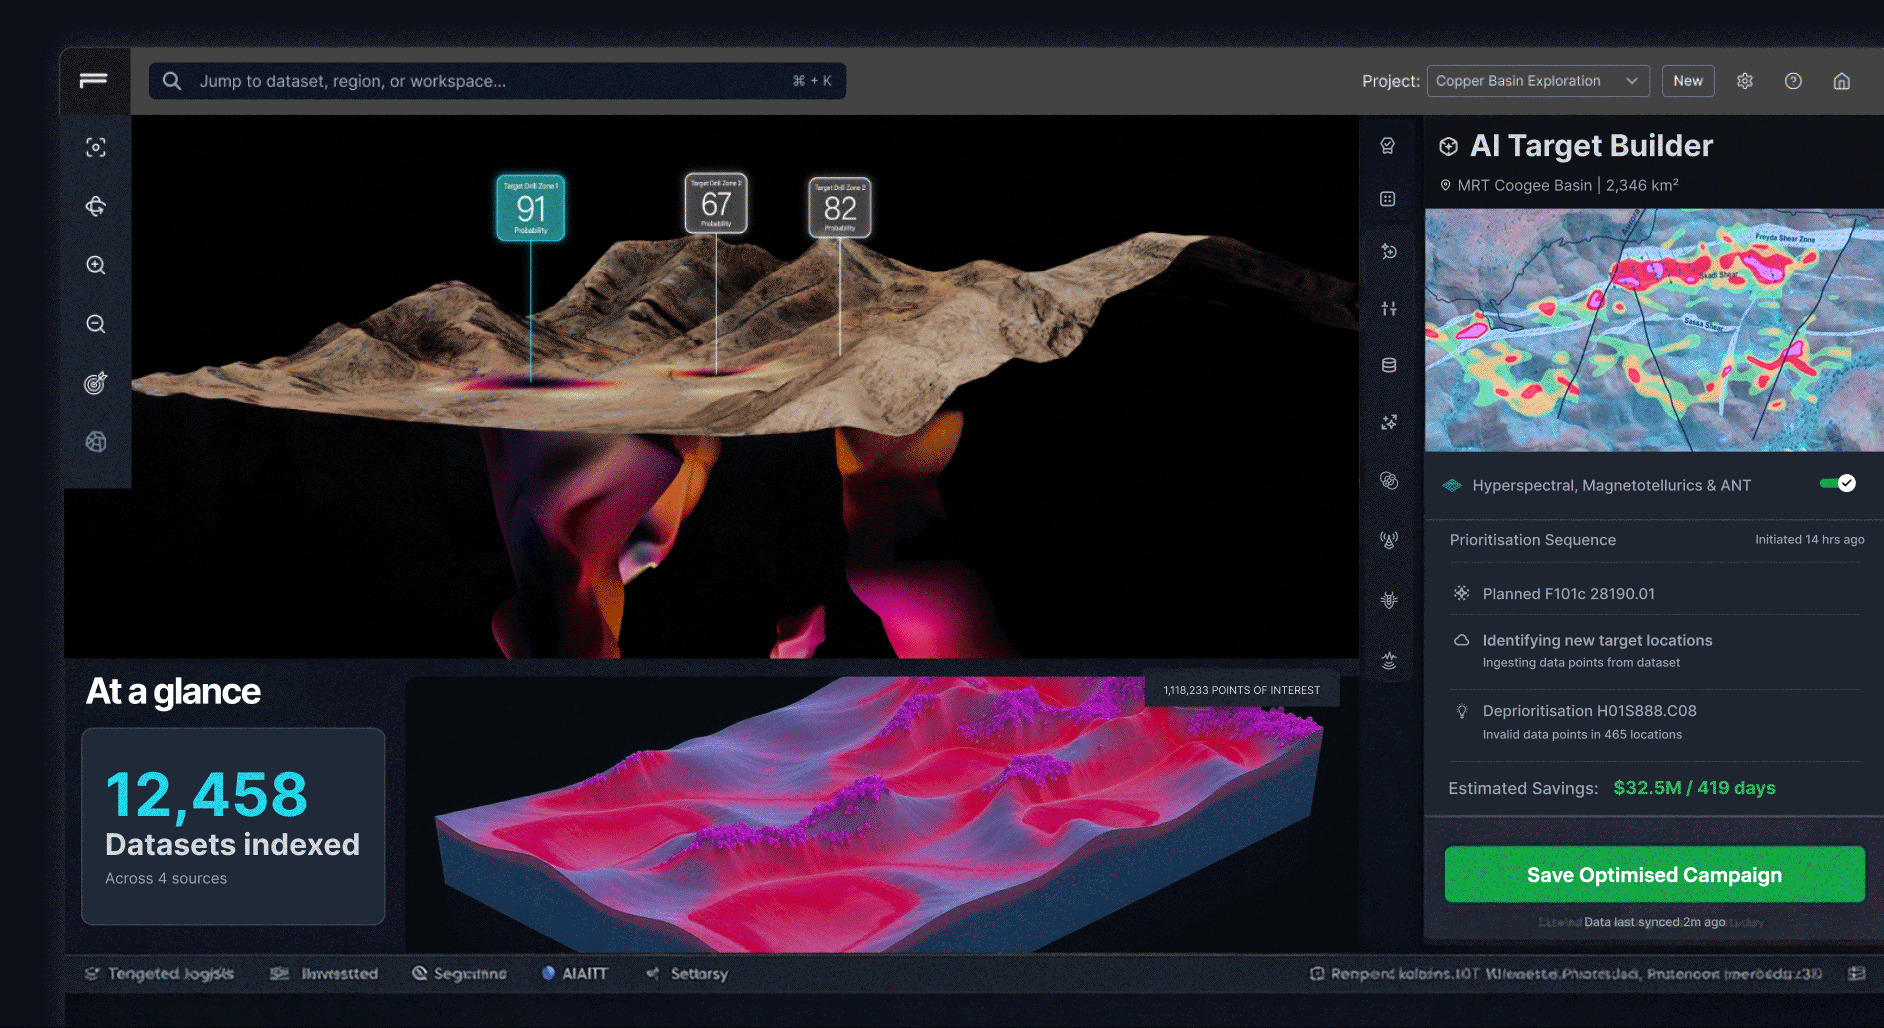Screen dimensions: 1884x1028
Task: Open the antenna signal broadcast icon
Action: coord(1389,540)
